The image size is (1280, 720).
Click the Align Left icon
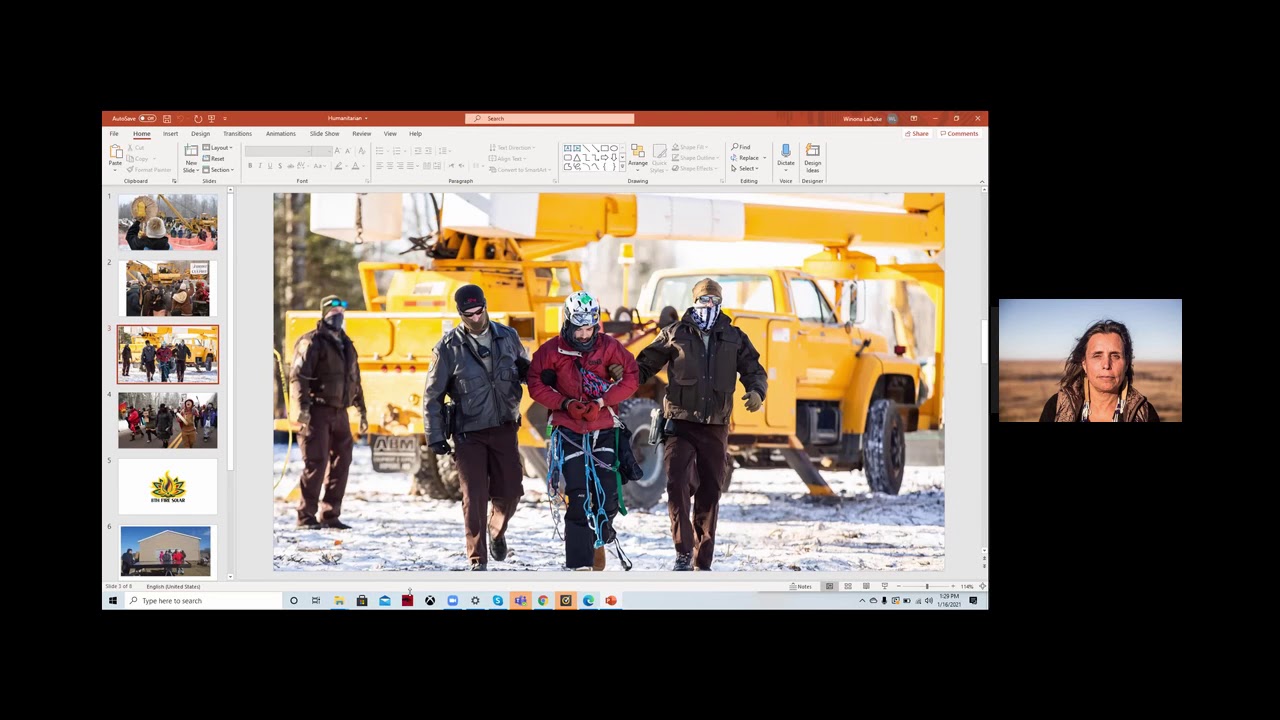pyautogui.click(x=379, y=166)
